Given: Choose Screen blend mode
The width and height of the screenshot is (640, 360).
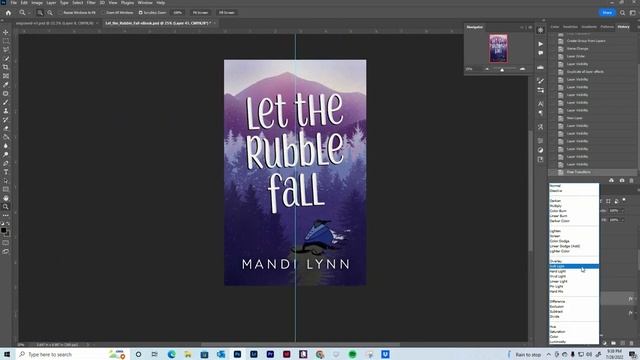Looking at the screenshot, I should click(574, 236).
